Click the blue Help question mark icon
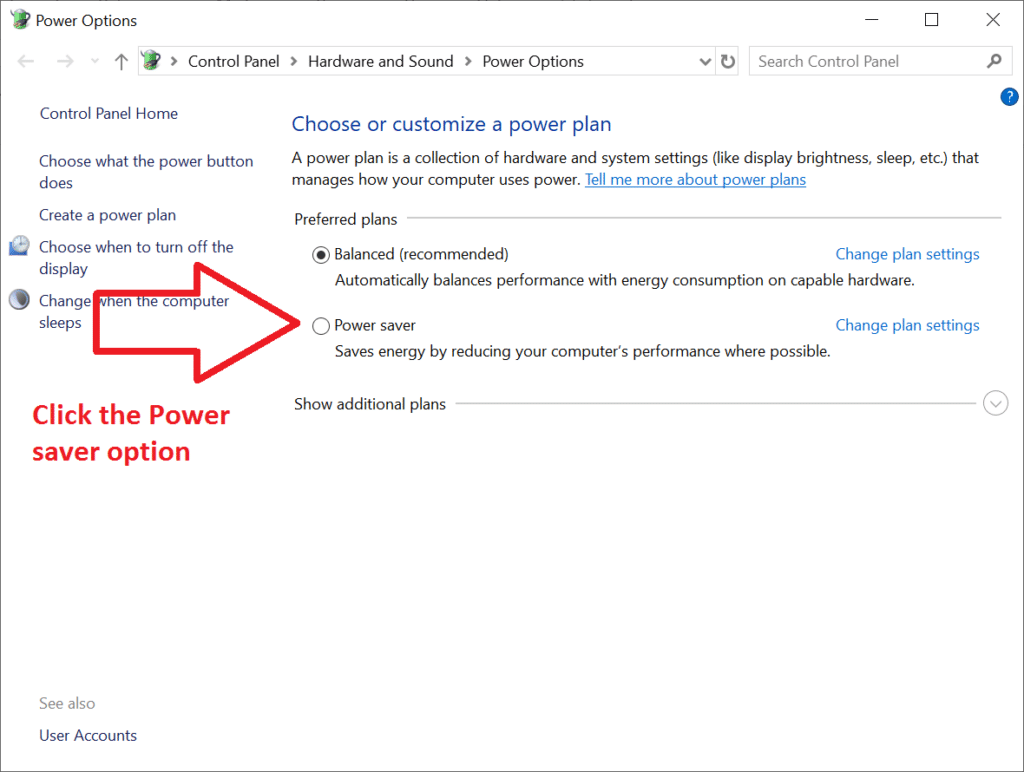The height and width of the screenshot is (772, 1024). pyautogui.click(x=1008, y=97)
